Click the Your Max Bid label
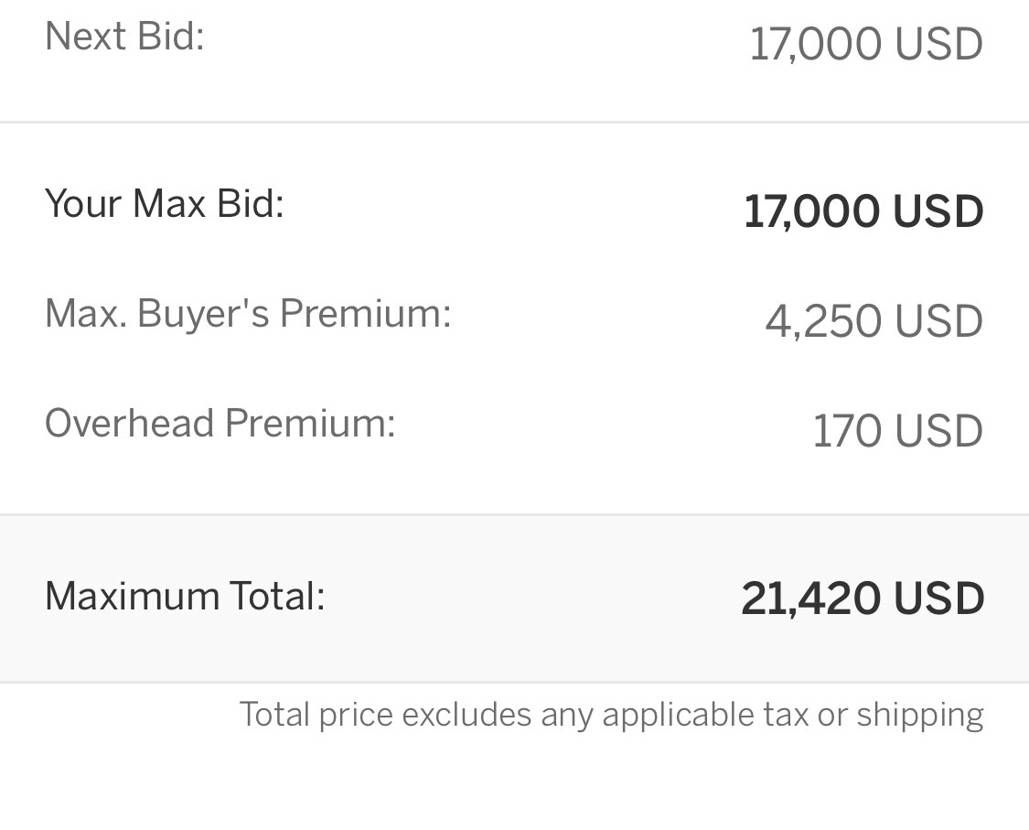The image size is (1029, 830). click(164, 204)
